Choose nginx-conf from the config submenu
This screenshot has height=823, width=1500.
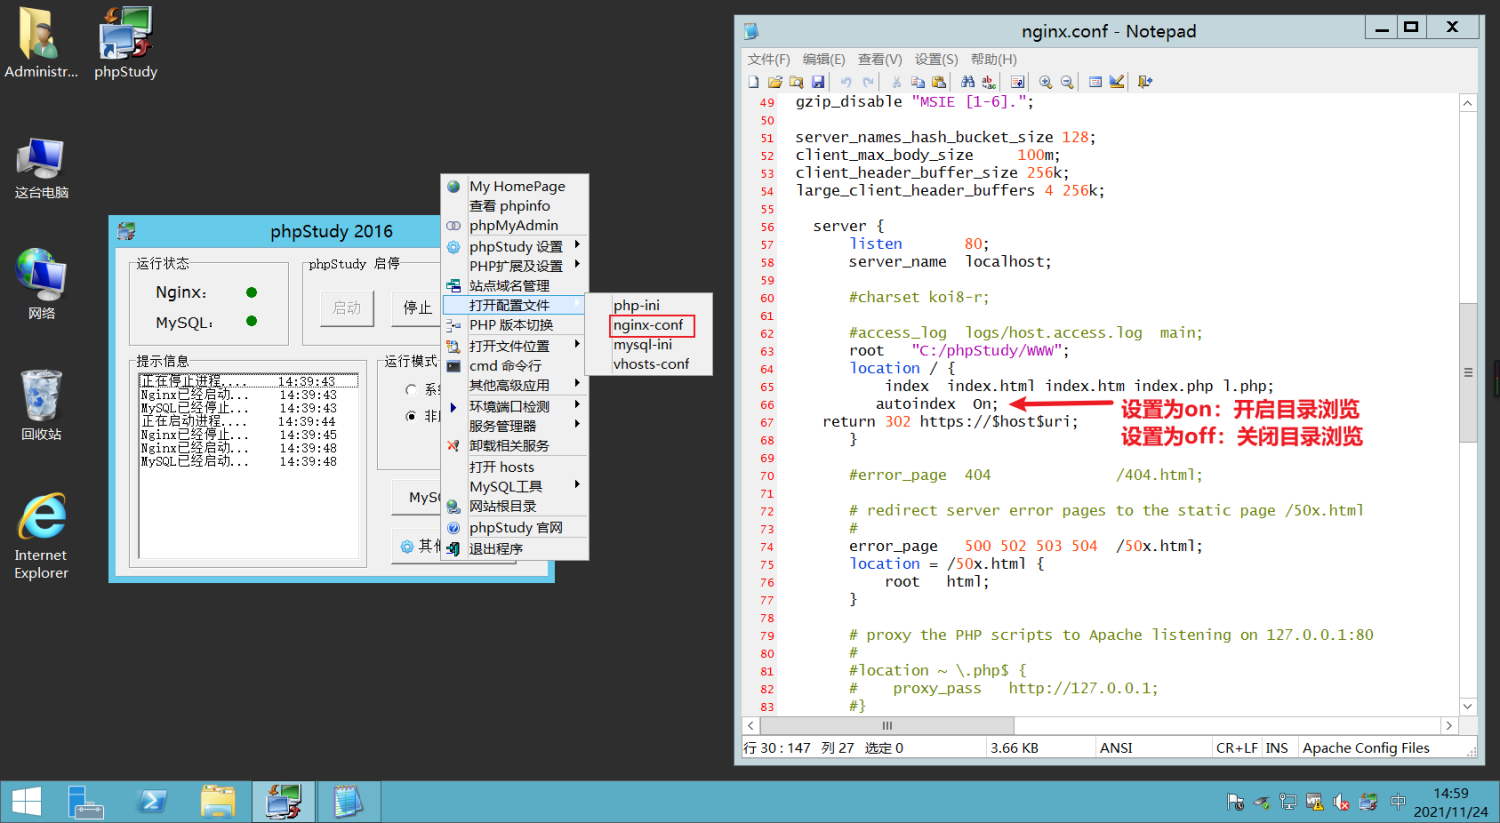pyautogui.click(x=651, y=325)
